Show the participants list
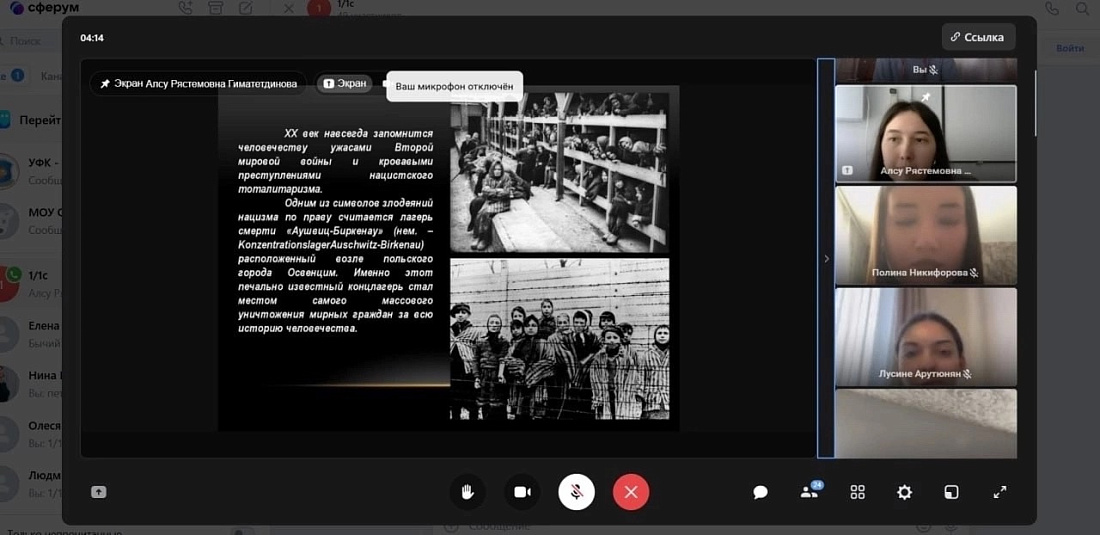Viewport: 1100px width, 535px height. click(x=810, y=492)
